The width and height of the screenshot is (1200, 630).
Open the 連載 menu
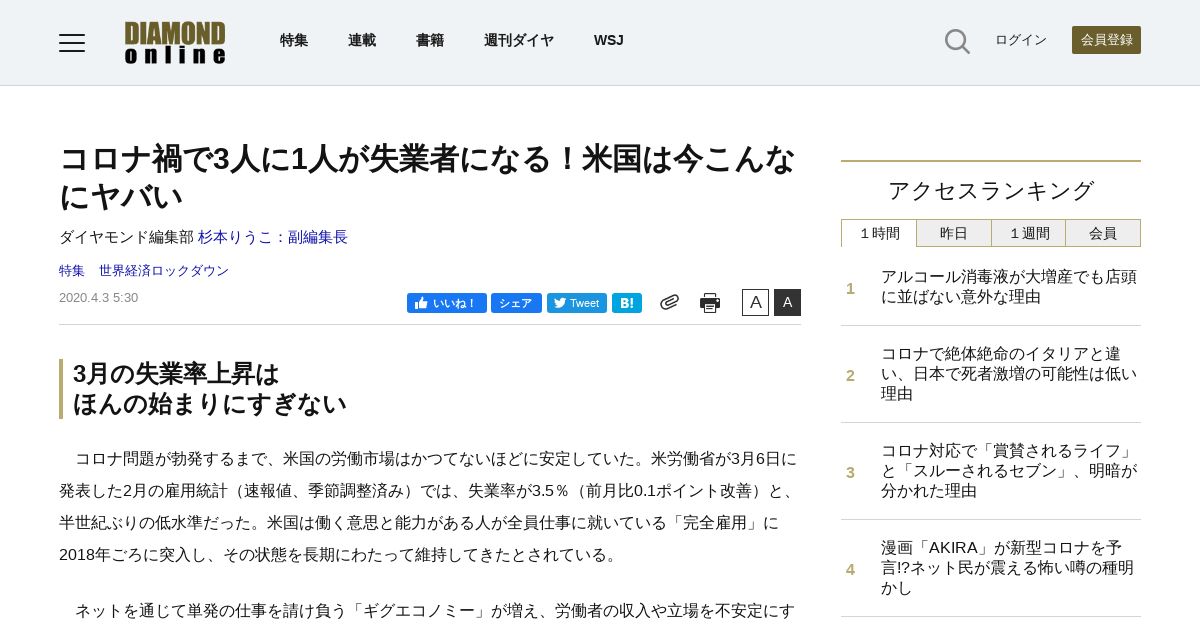[362, 40]
